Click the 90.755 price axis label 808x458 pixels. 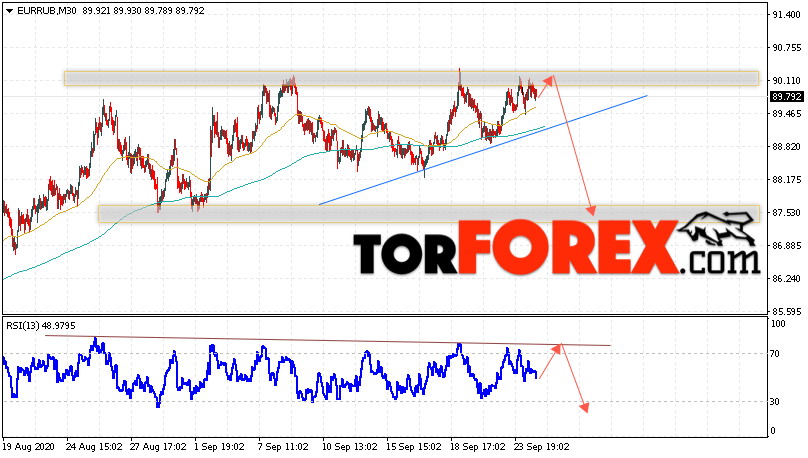786,48
